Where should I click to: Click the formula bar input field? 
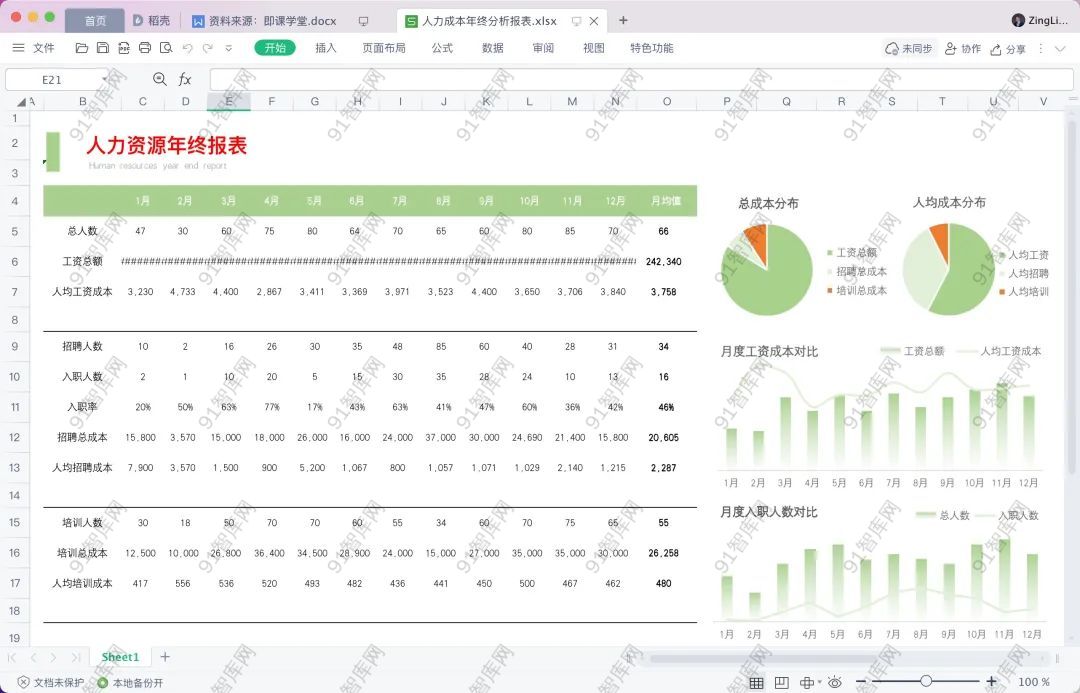pos(630,79)
